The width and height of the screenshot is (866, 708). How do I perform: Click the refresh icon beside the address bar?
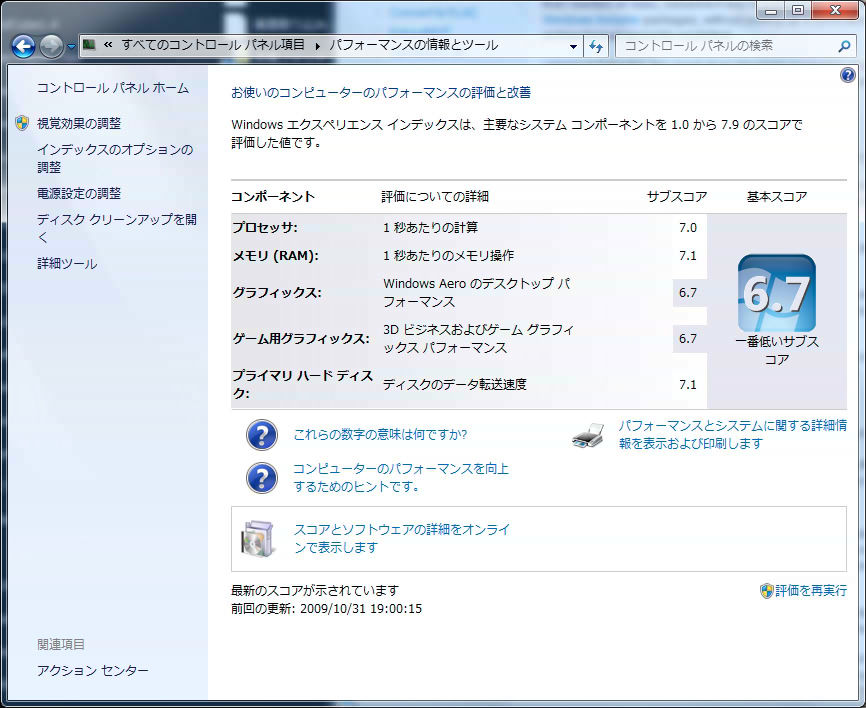(597, 46)
